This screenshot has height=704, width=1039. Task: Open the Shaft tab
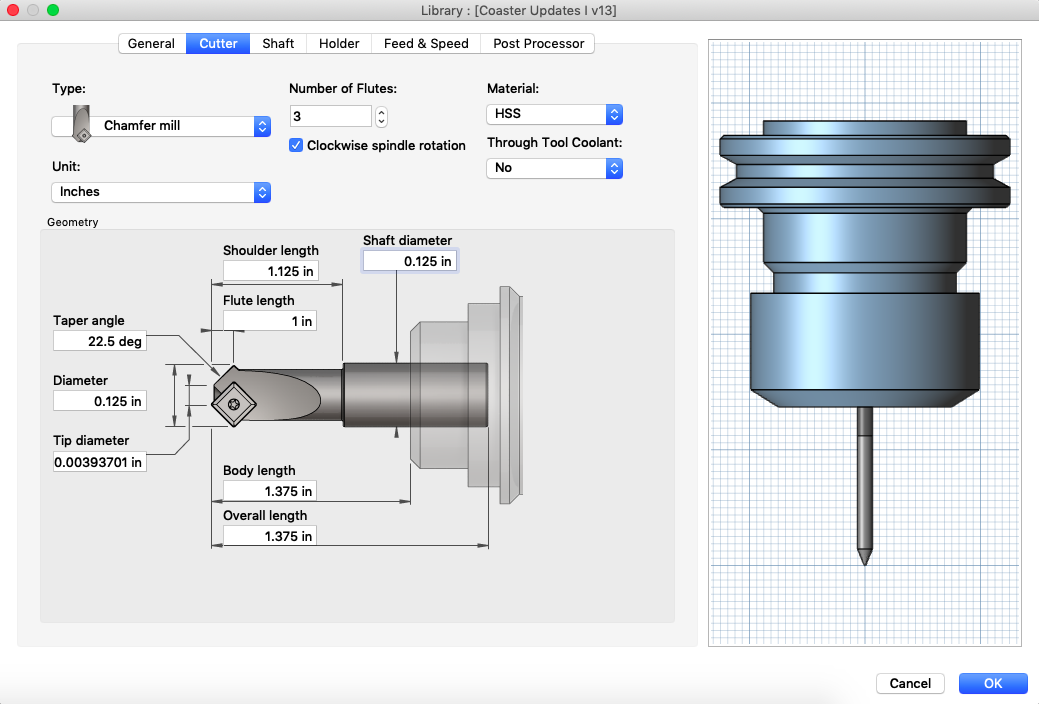point(278,44)
